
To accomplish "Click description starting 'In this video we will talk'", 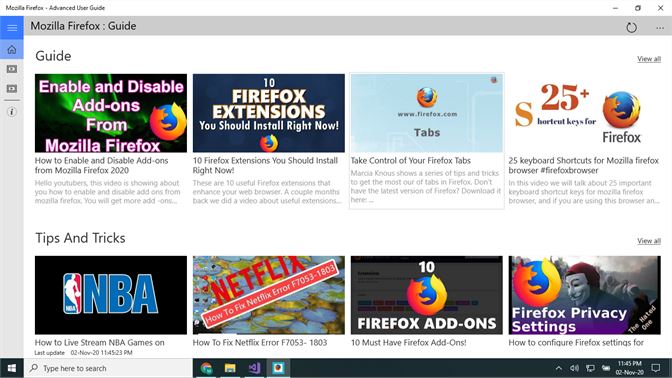I will (584, 192).
